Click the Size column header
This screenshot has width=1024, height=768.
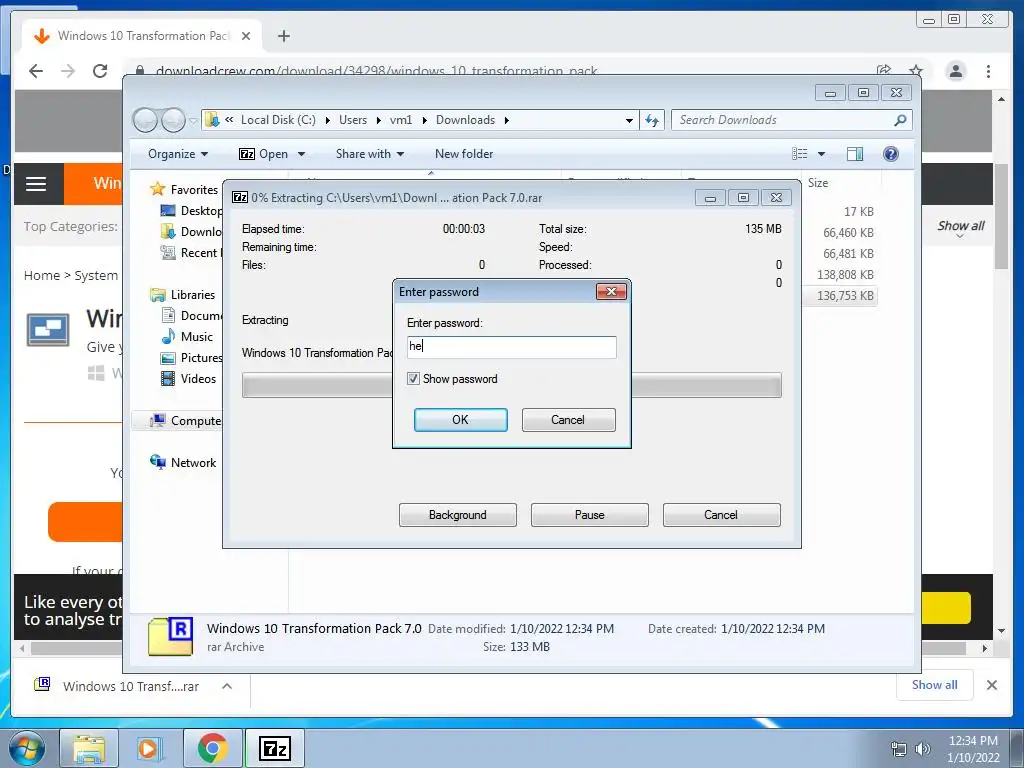click(818, 184)
